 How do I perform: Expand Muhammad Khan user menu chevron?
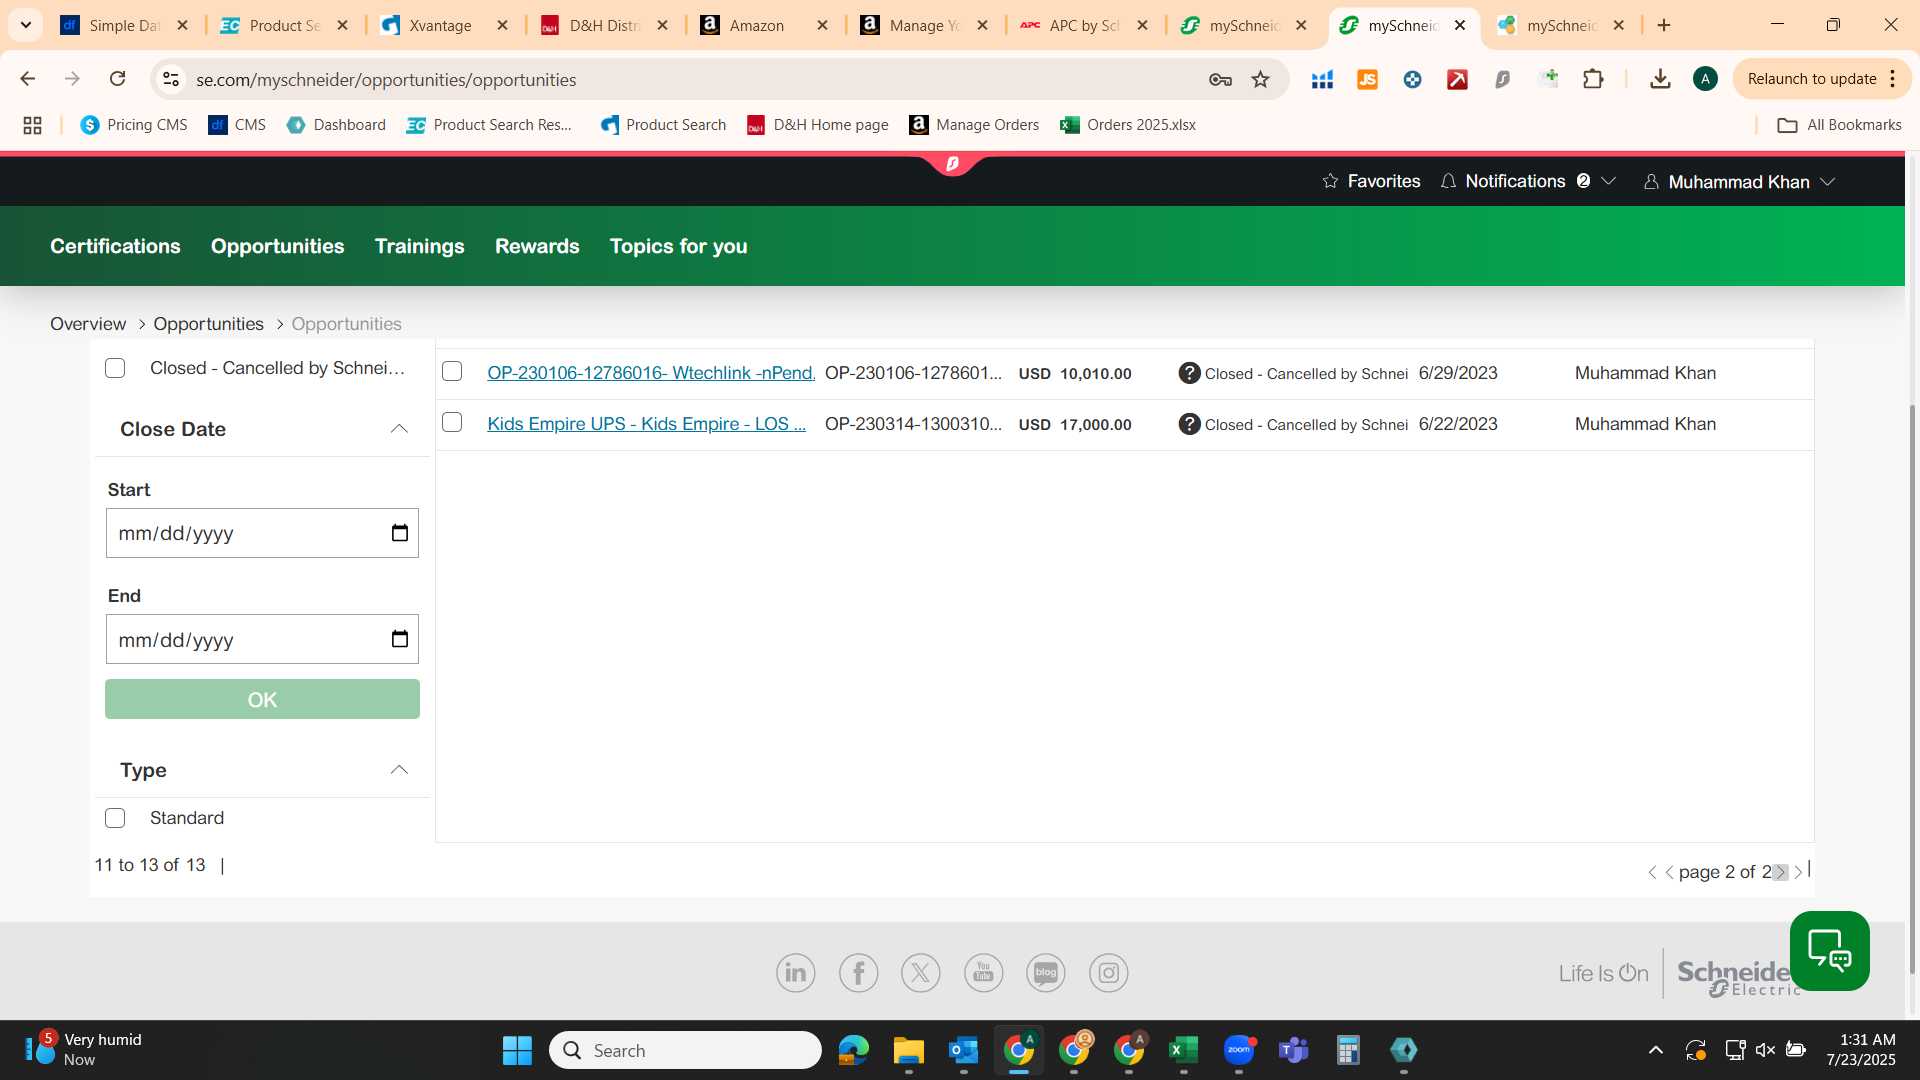click(x=1828, y=181)
